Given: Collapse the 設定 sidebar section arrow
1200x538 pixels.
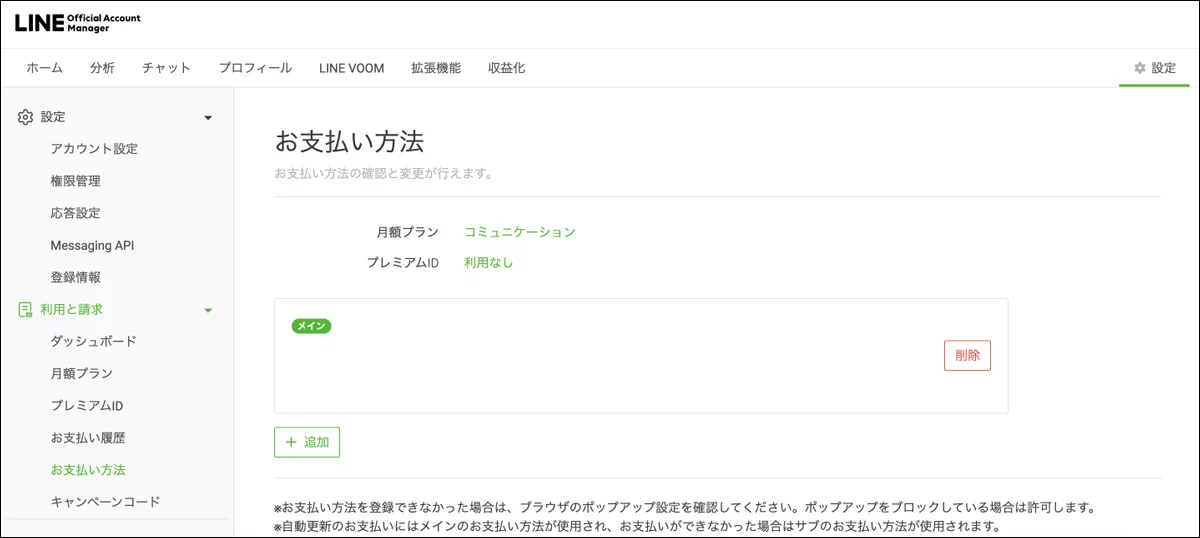Looking at the screenshot, I should [208, 118].
